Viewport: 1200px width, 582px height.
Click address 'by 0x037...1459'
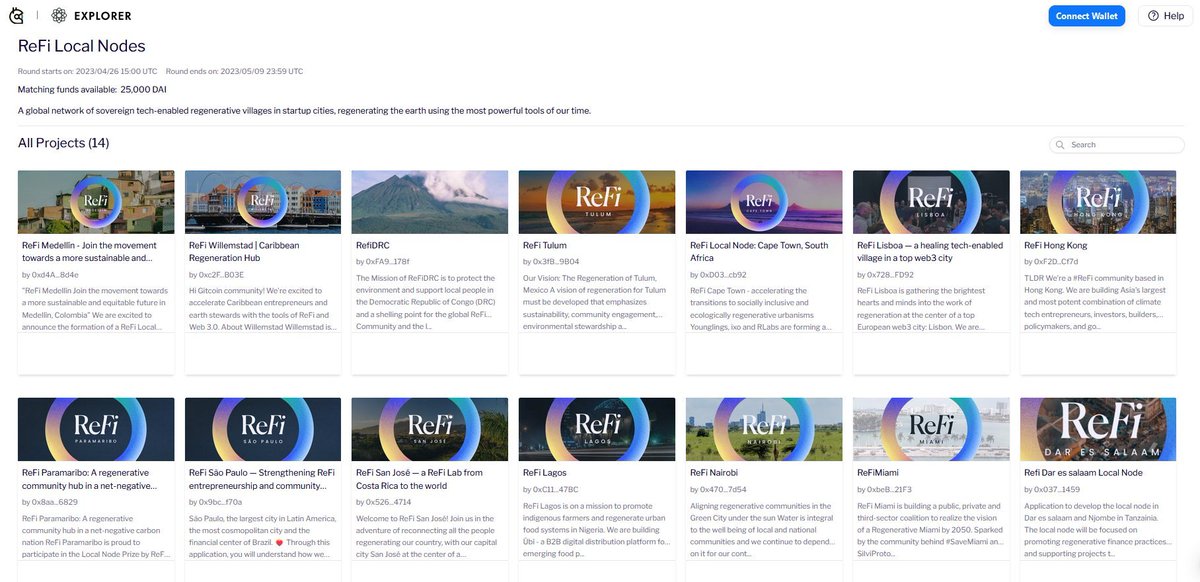point(1052,489)
